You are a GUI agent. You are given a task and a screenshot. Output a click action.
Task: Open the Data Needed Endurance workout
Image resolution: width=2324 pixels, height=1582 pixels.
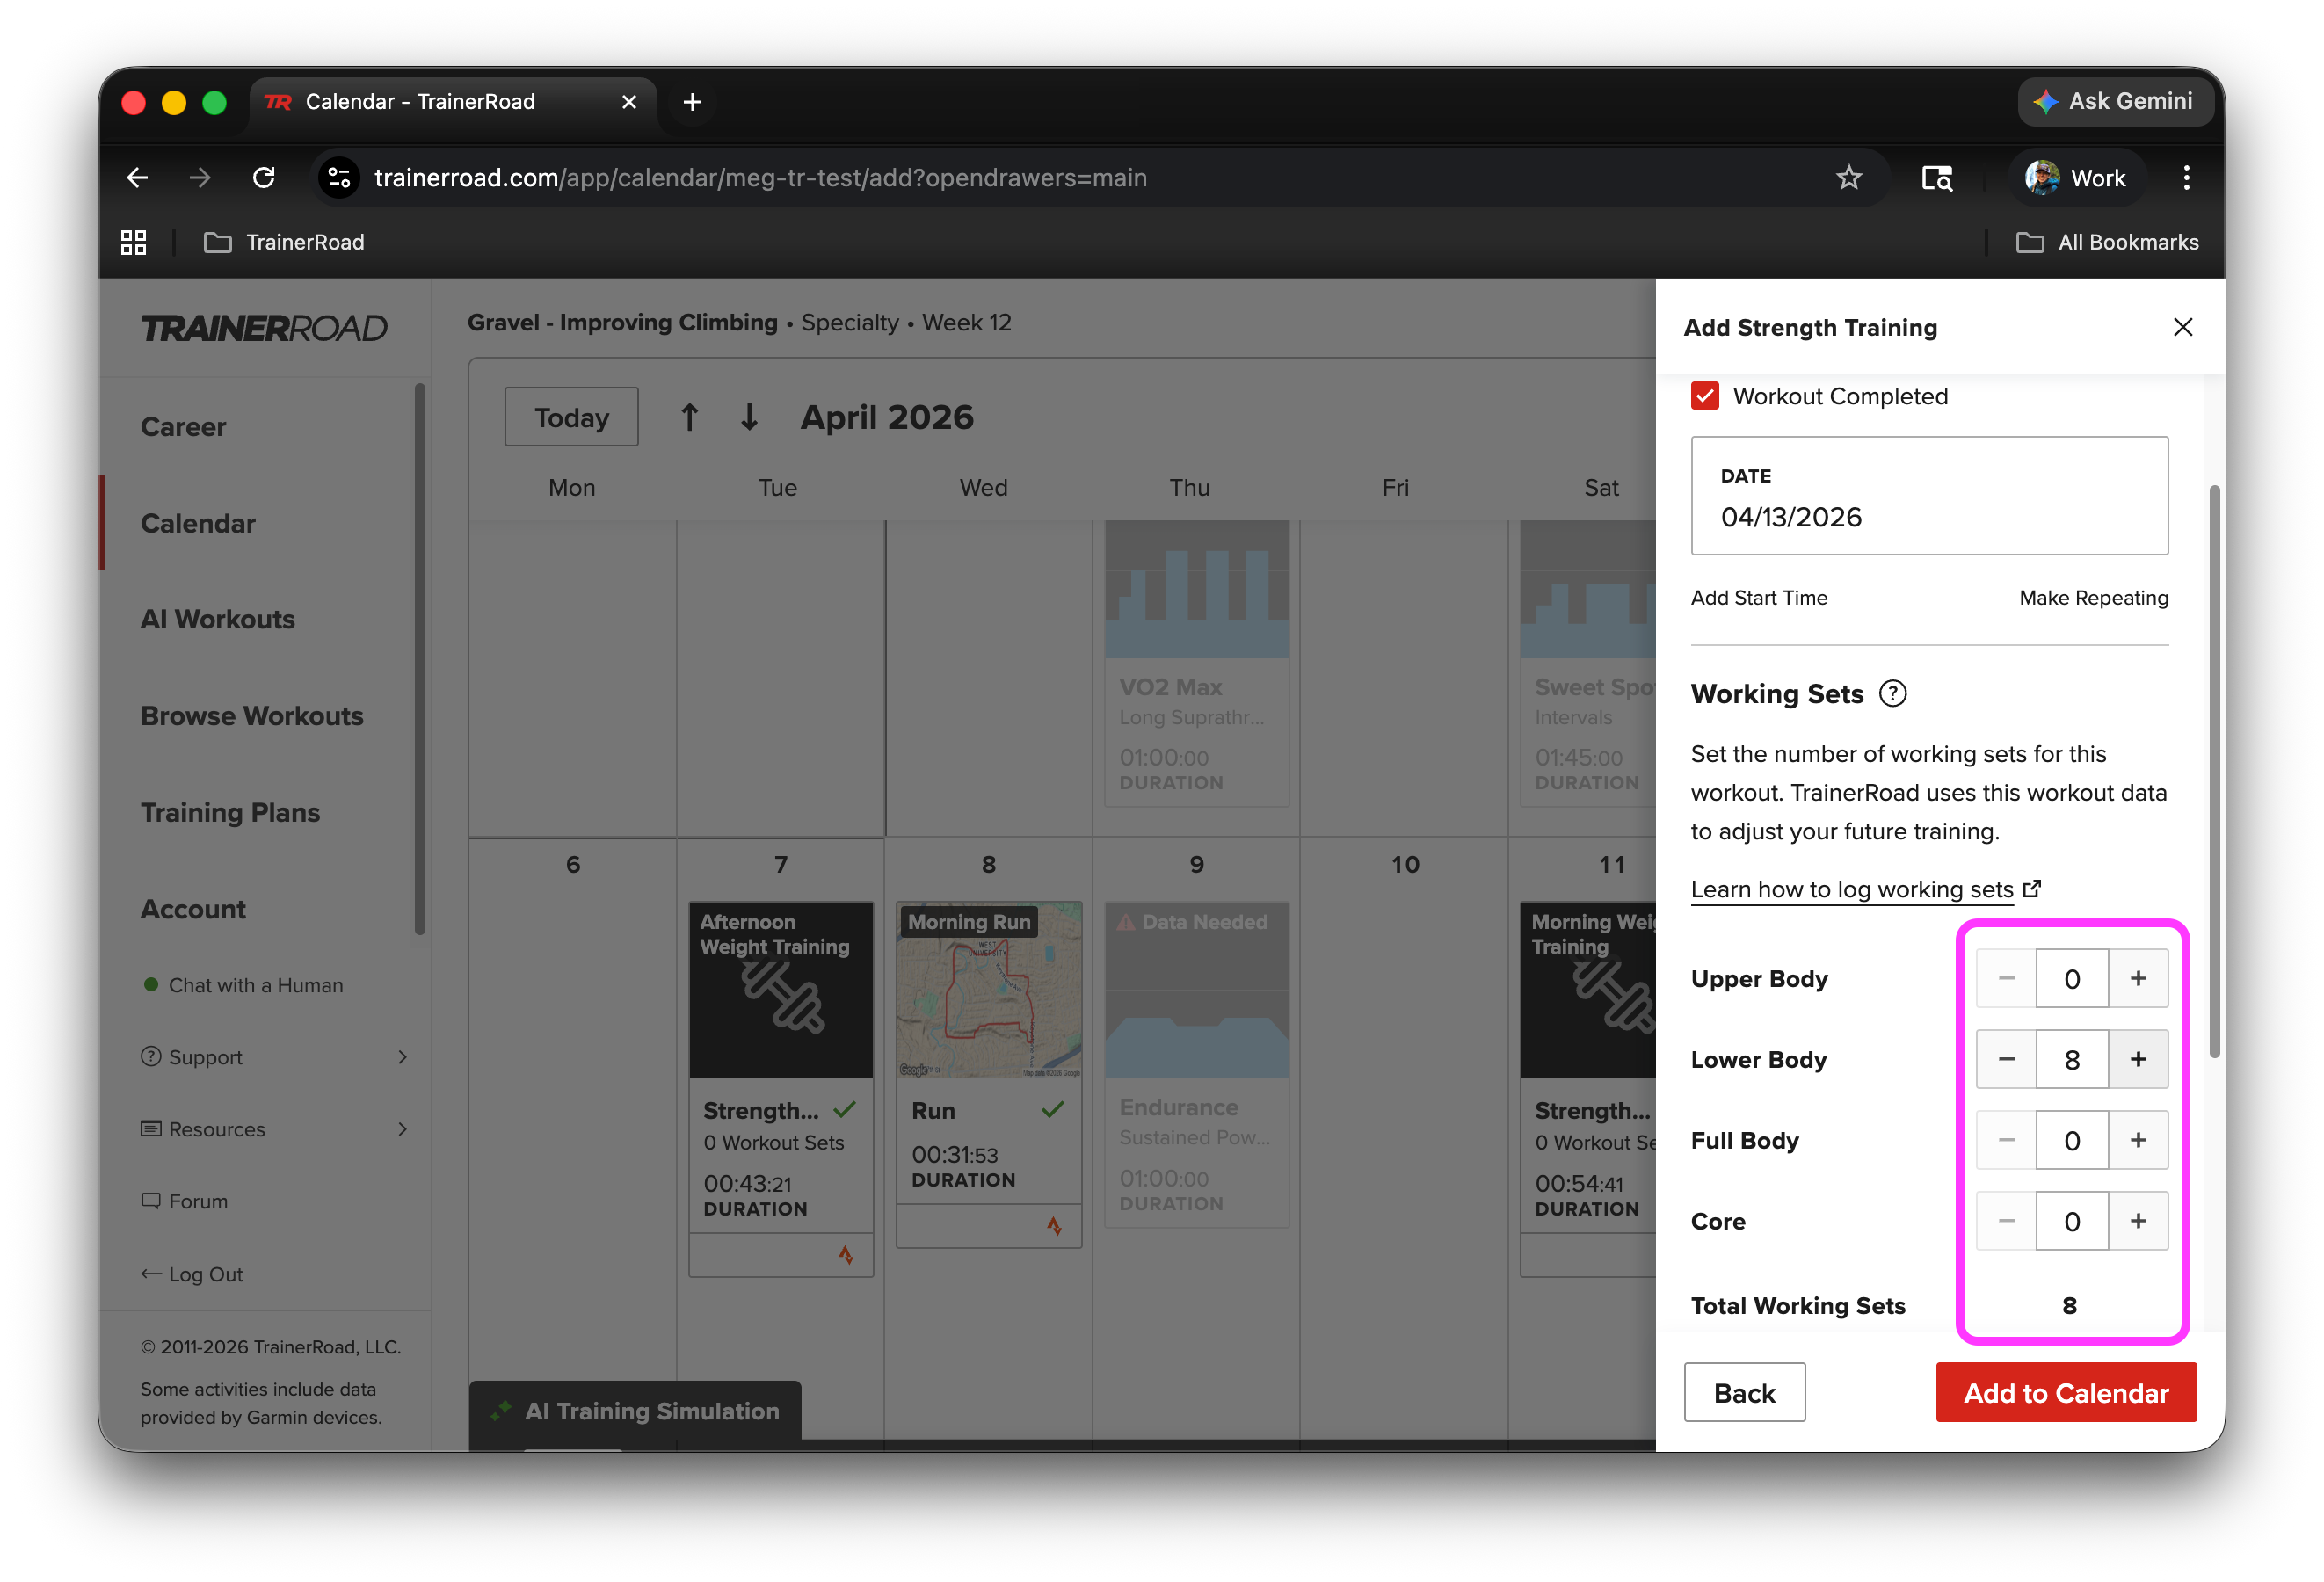pos(1197,1065)
